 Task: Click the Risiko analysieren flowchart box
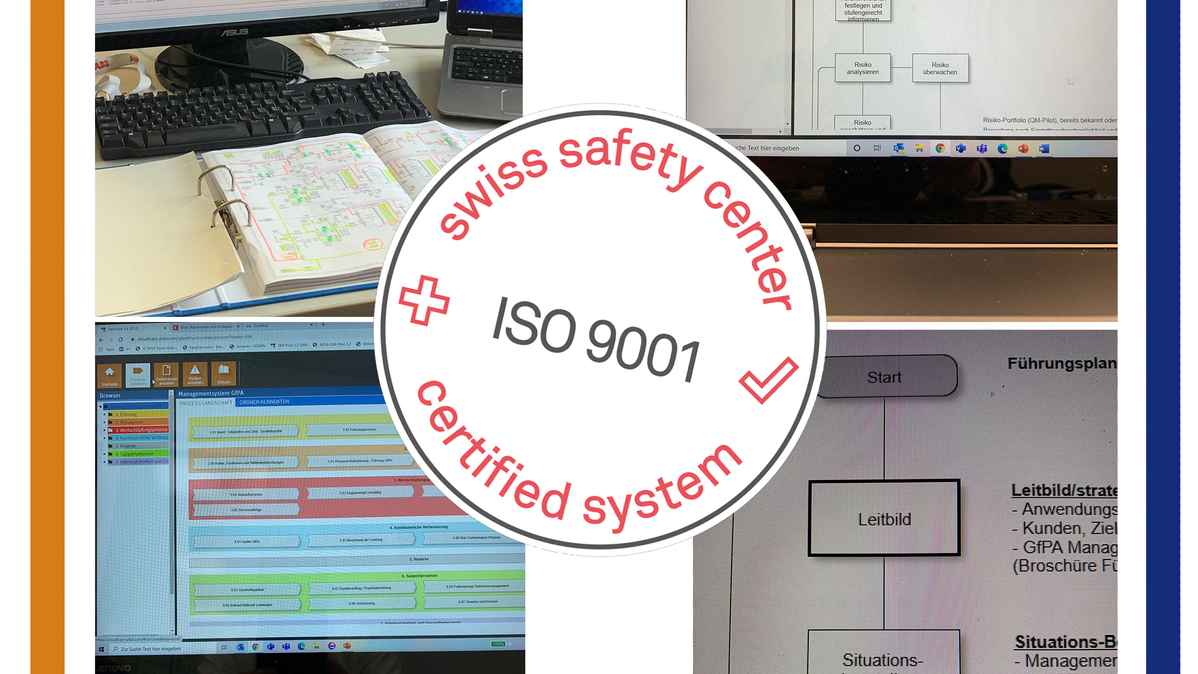pyautogui.click(x=861, y=68)
